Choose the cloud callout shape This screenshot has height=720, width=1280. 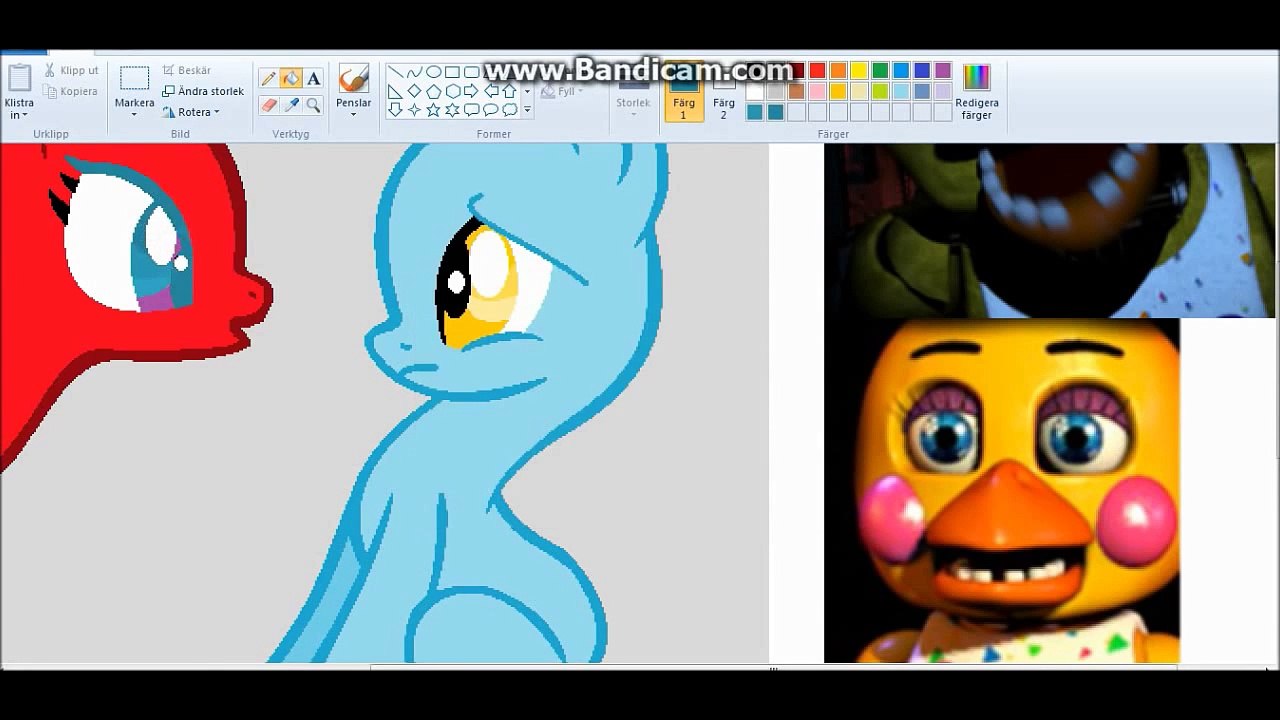pos(510,110)
